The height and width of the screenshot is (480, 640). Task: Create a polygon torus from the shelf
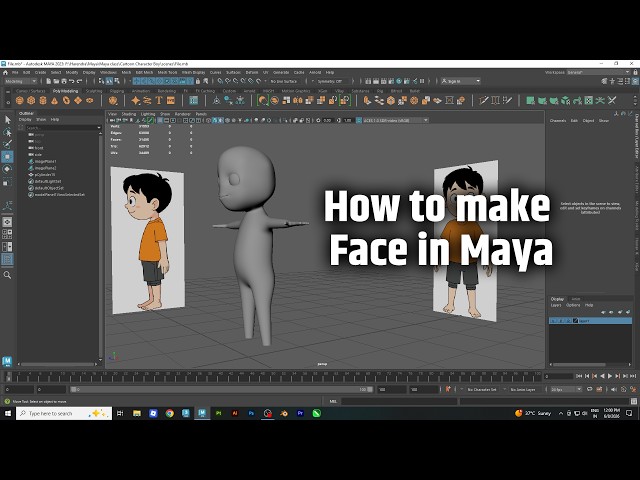coord(66,100)
